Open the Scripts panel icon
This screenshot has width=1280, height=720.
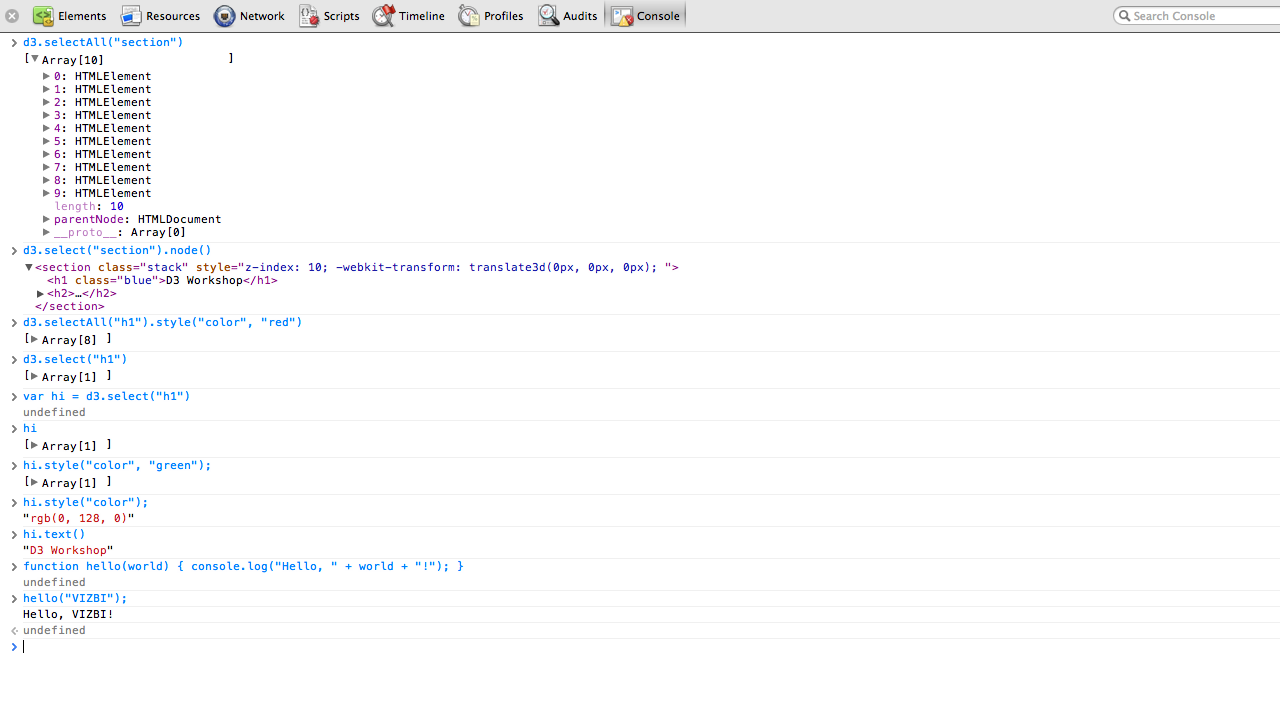(309, 16)
